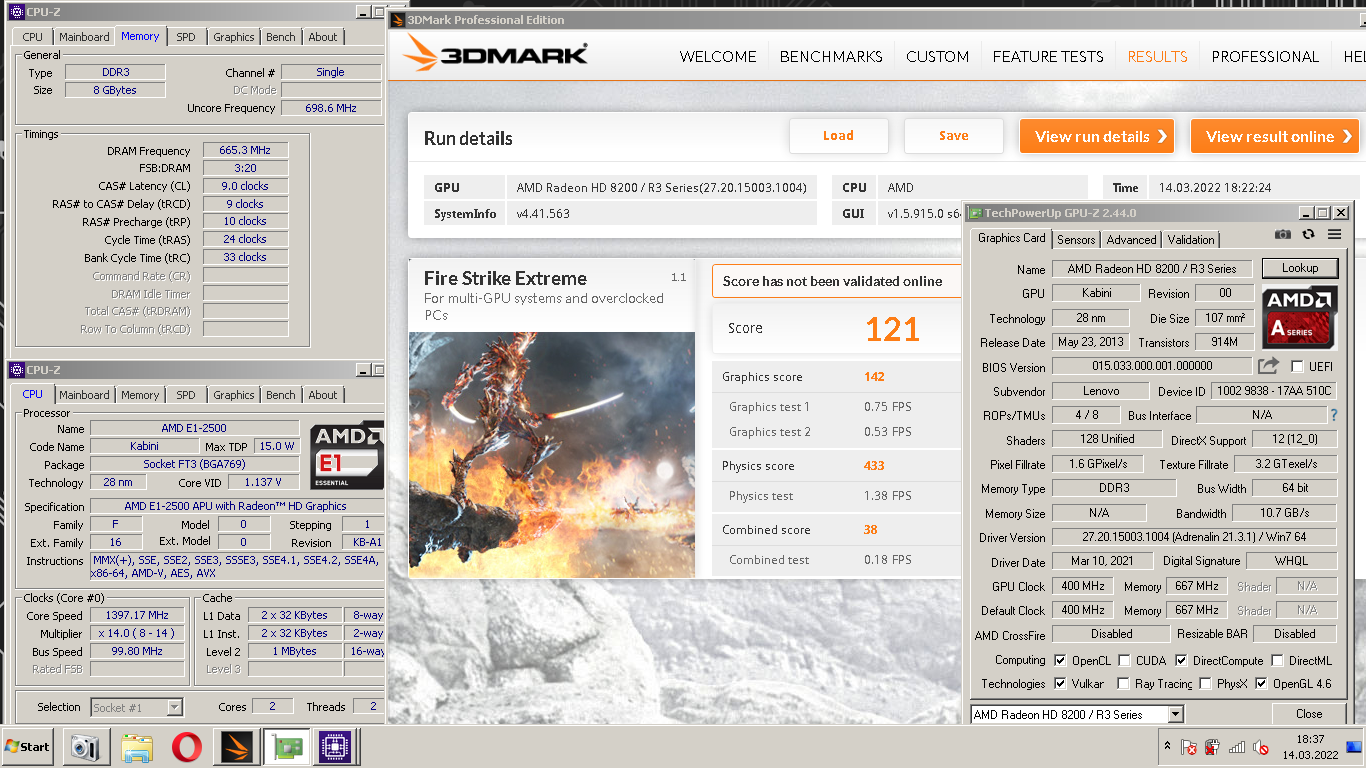
Task: Toggle the OpenGL 4.6 checkbox
Action: [1262, 684]
